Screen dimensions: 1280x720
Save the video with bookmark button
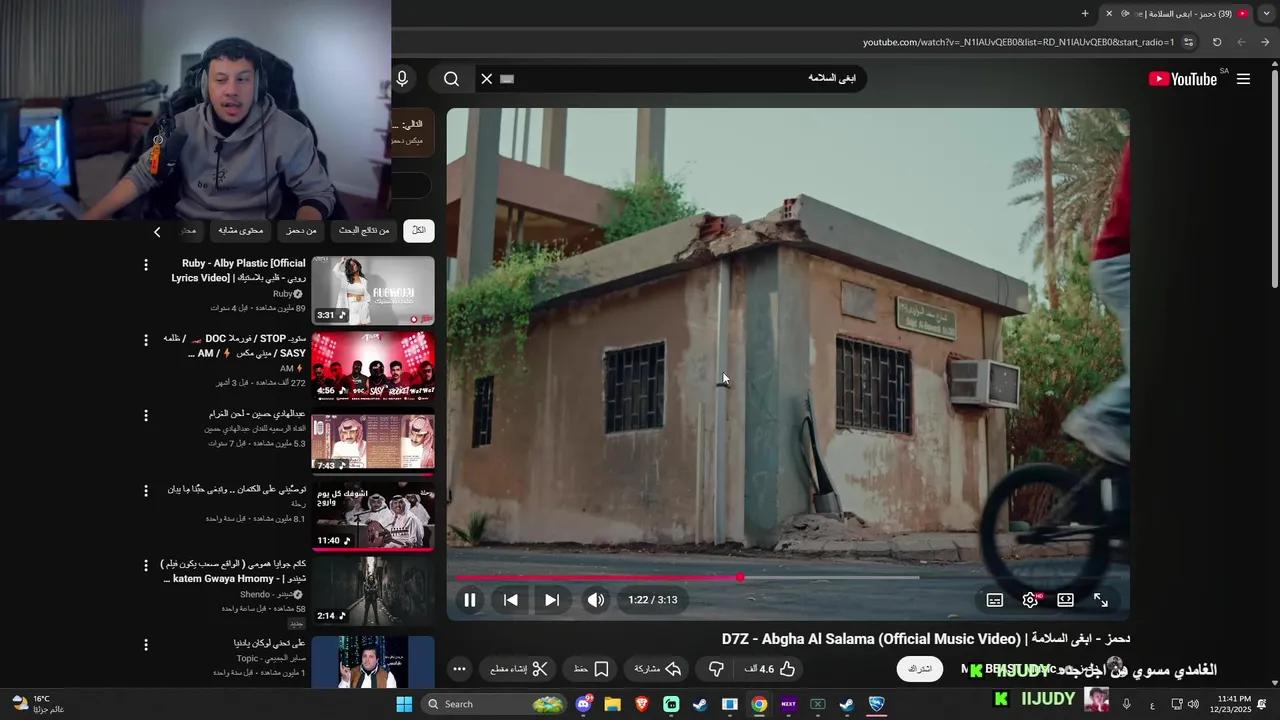pyautogui.click(x=592, y=669)
